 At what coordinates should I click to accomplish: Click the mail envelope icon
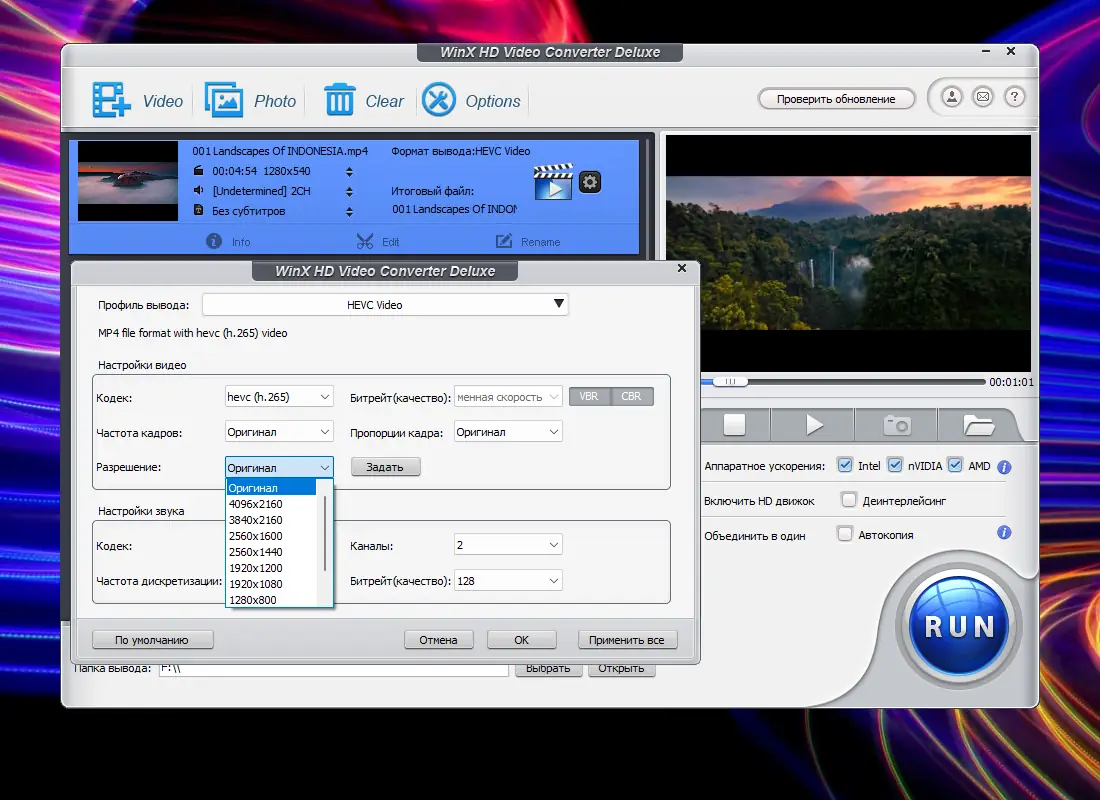(983, 97)
